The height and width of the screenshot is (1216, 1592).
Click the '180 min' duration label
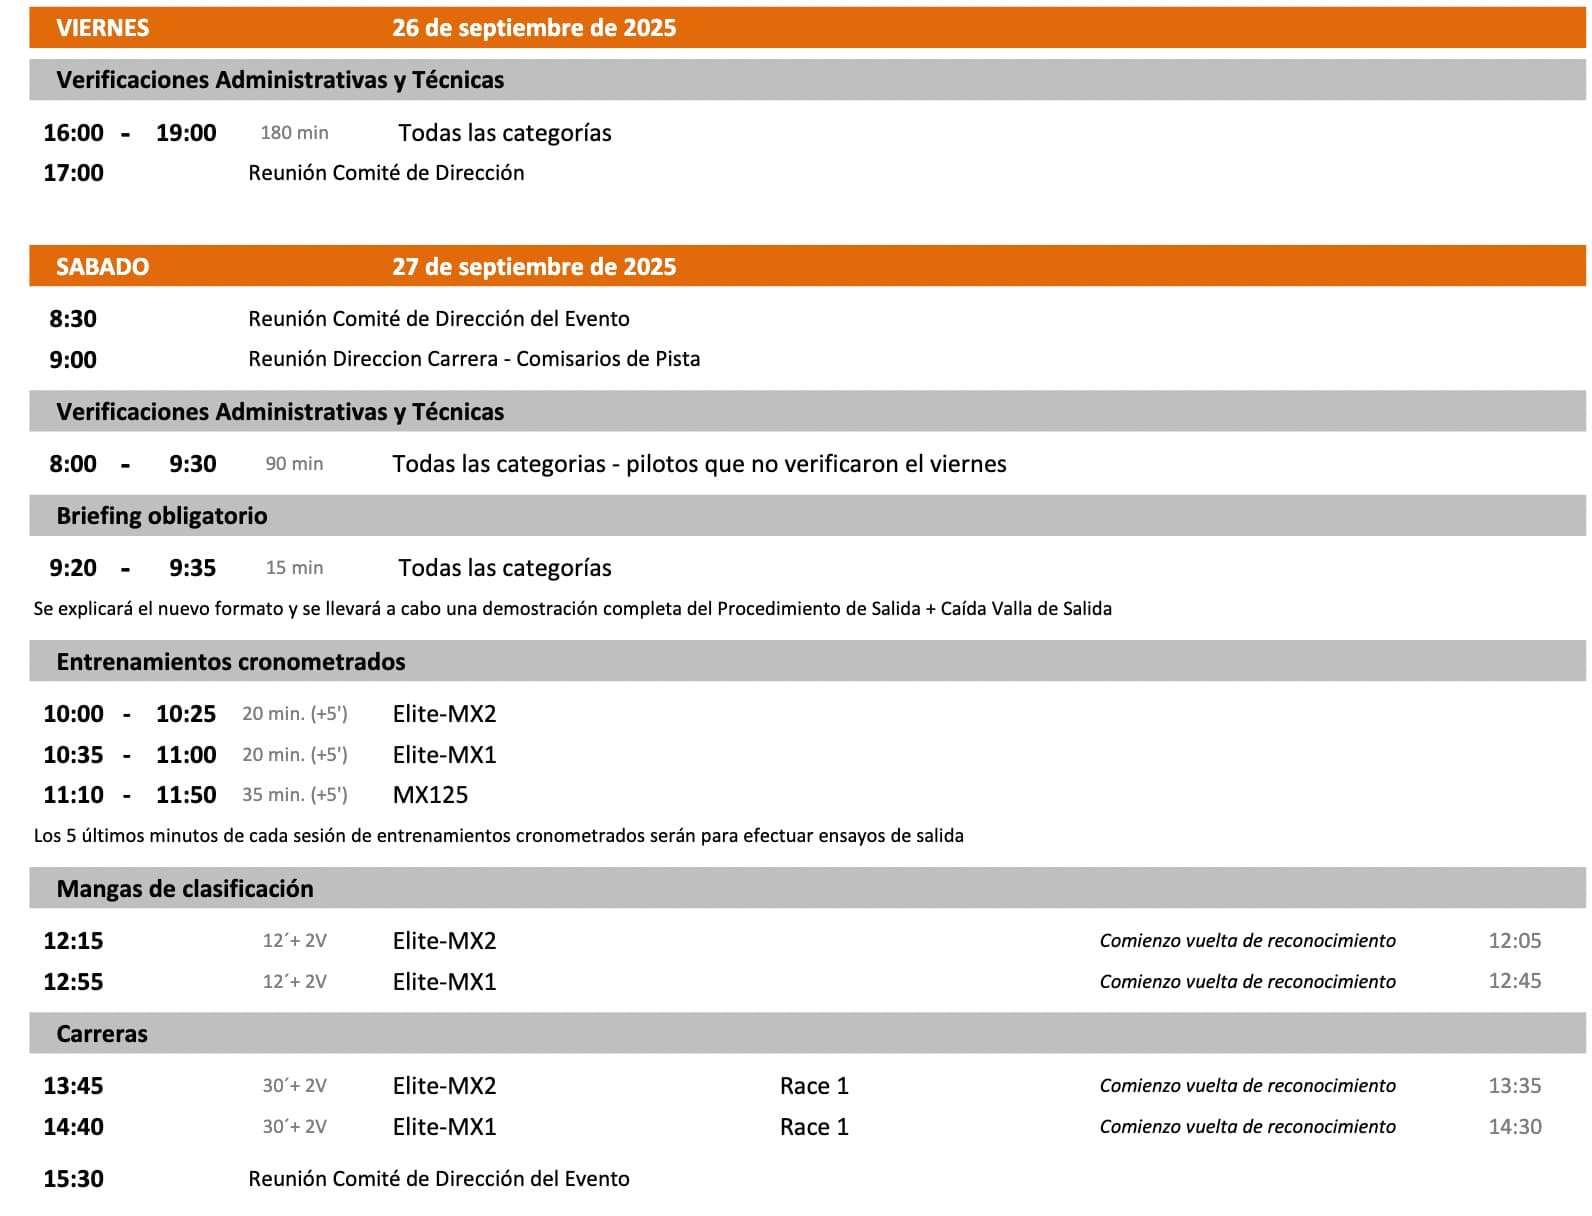coord(294,133)
